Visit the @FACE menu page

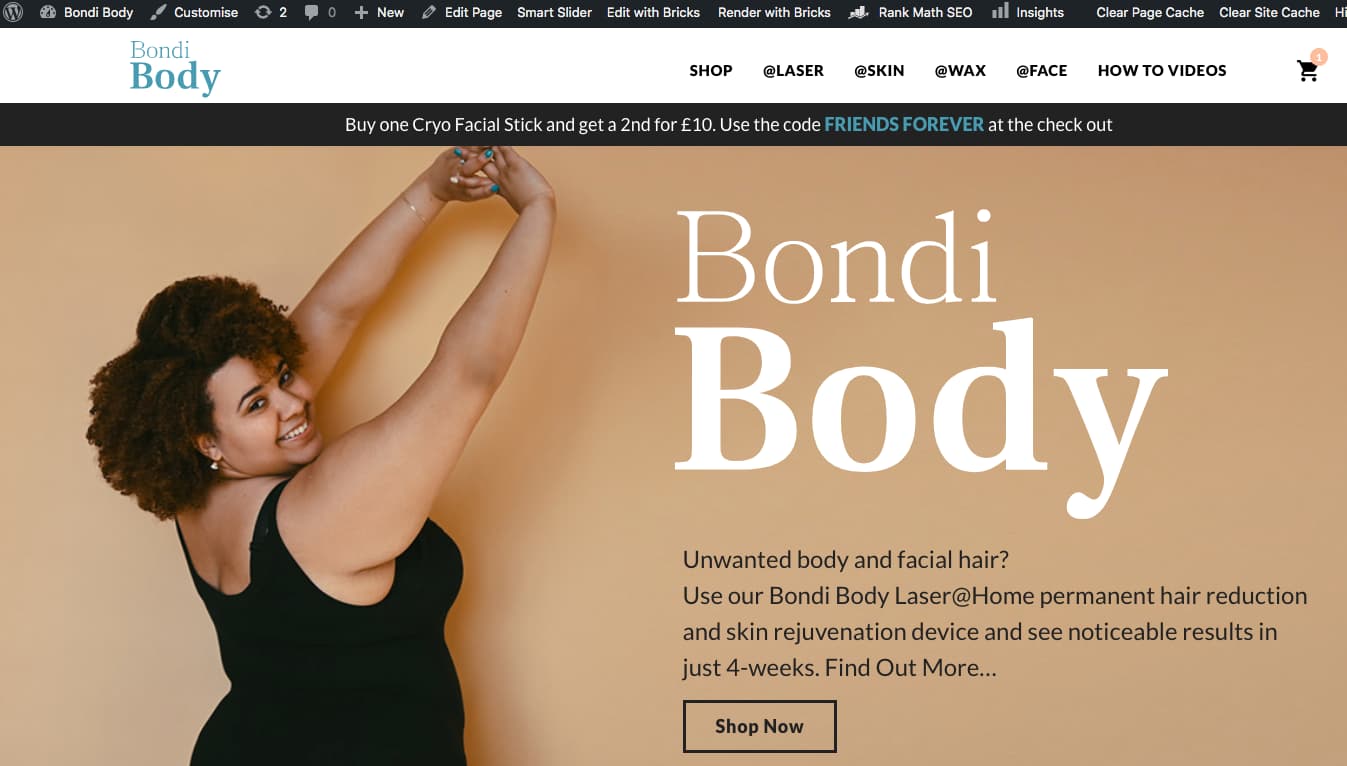point(1042,70)
